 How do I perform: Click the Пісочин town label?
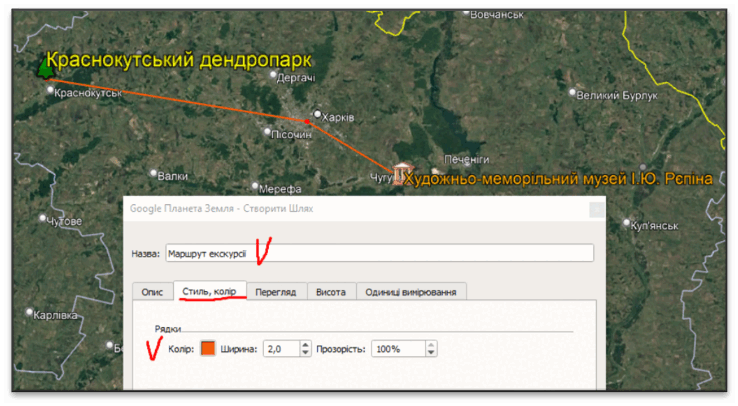click(291, 135)
